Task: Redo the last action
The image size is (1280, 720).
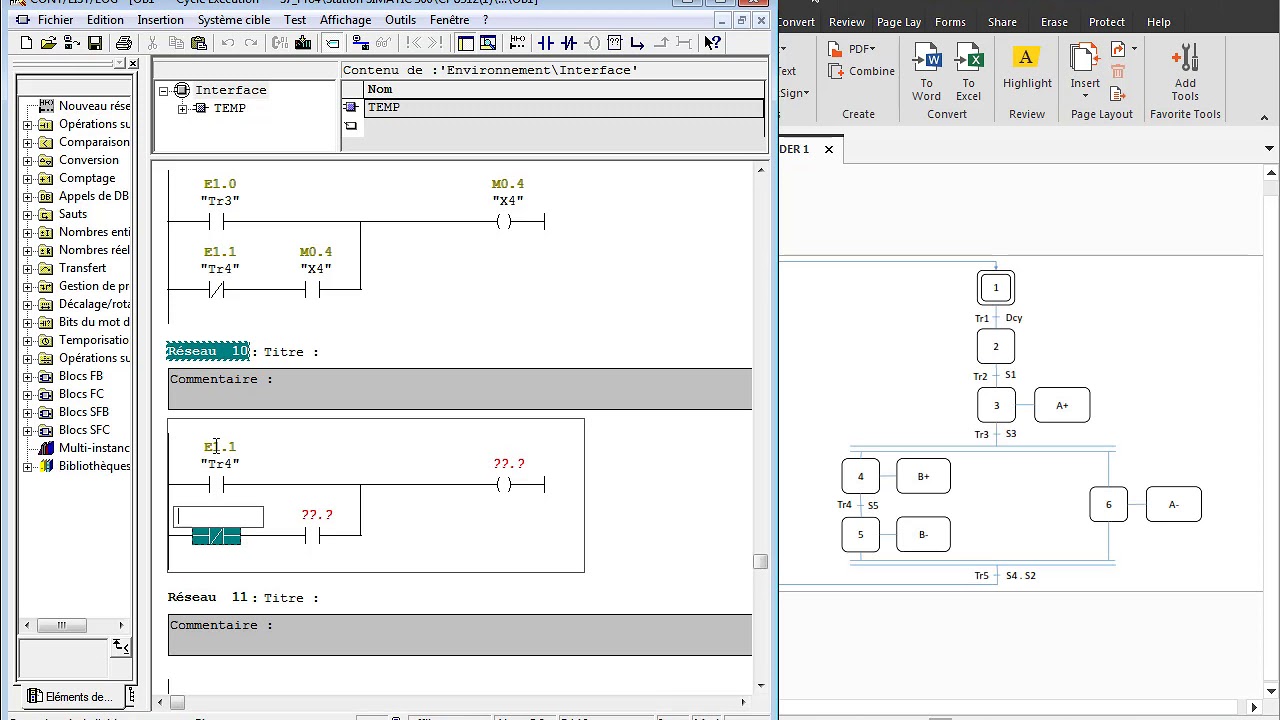Action: click(251, 43)
